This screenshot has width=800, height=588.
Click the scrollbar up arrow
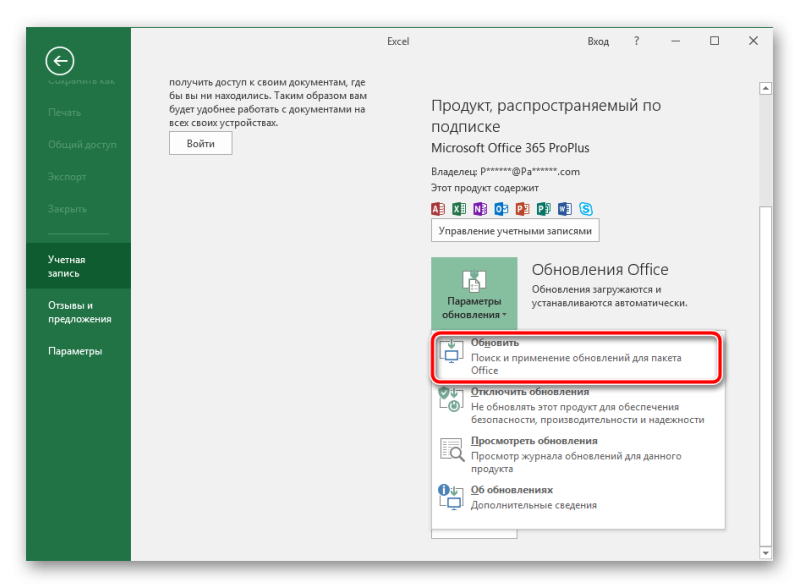coord(765,88)
